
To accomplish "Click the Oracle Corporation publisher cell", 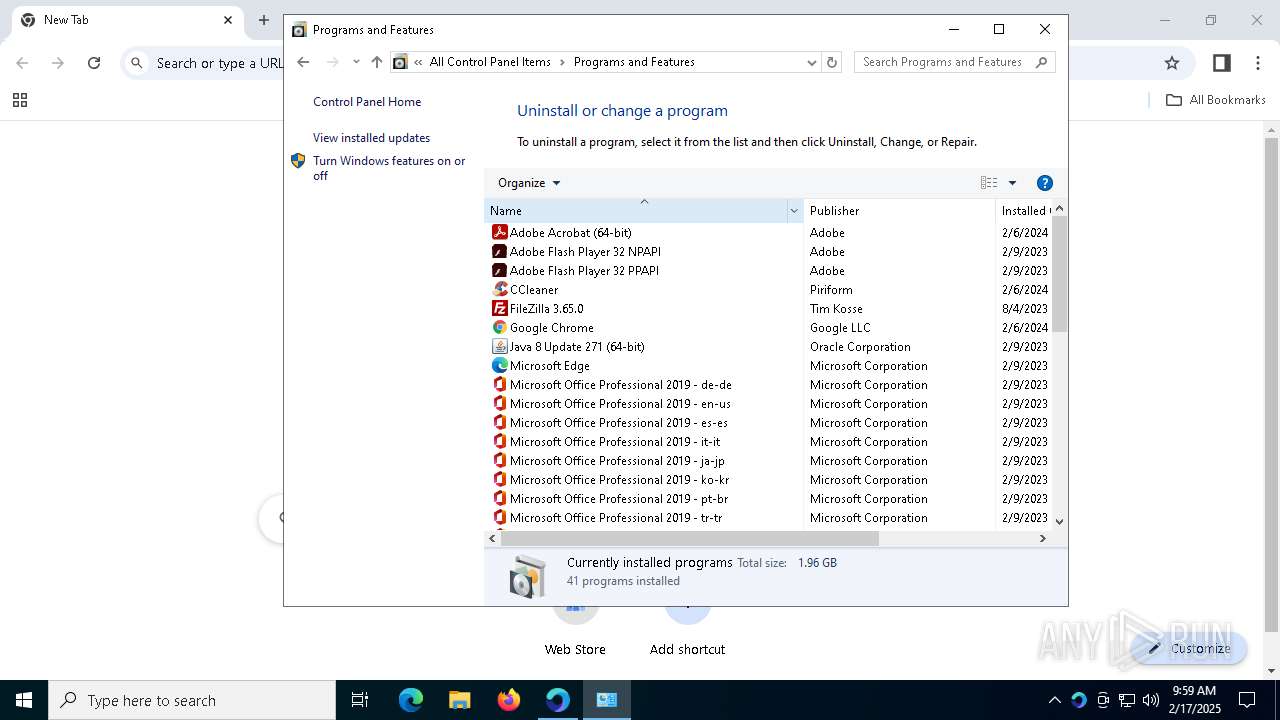I will pyautogui.click(x=860, y=347).
